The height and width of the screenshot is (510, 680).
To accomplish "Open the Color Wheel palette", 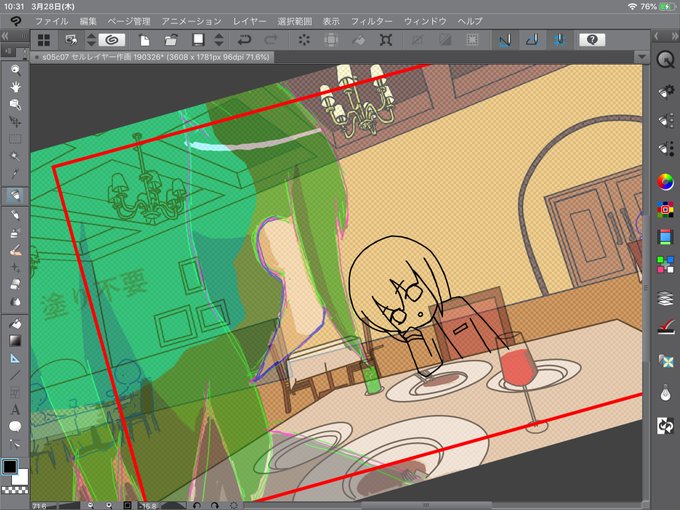I will 665,182.
